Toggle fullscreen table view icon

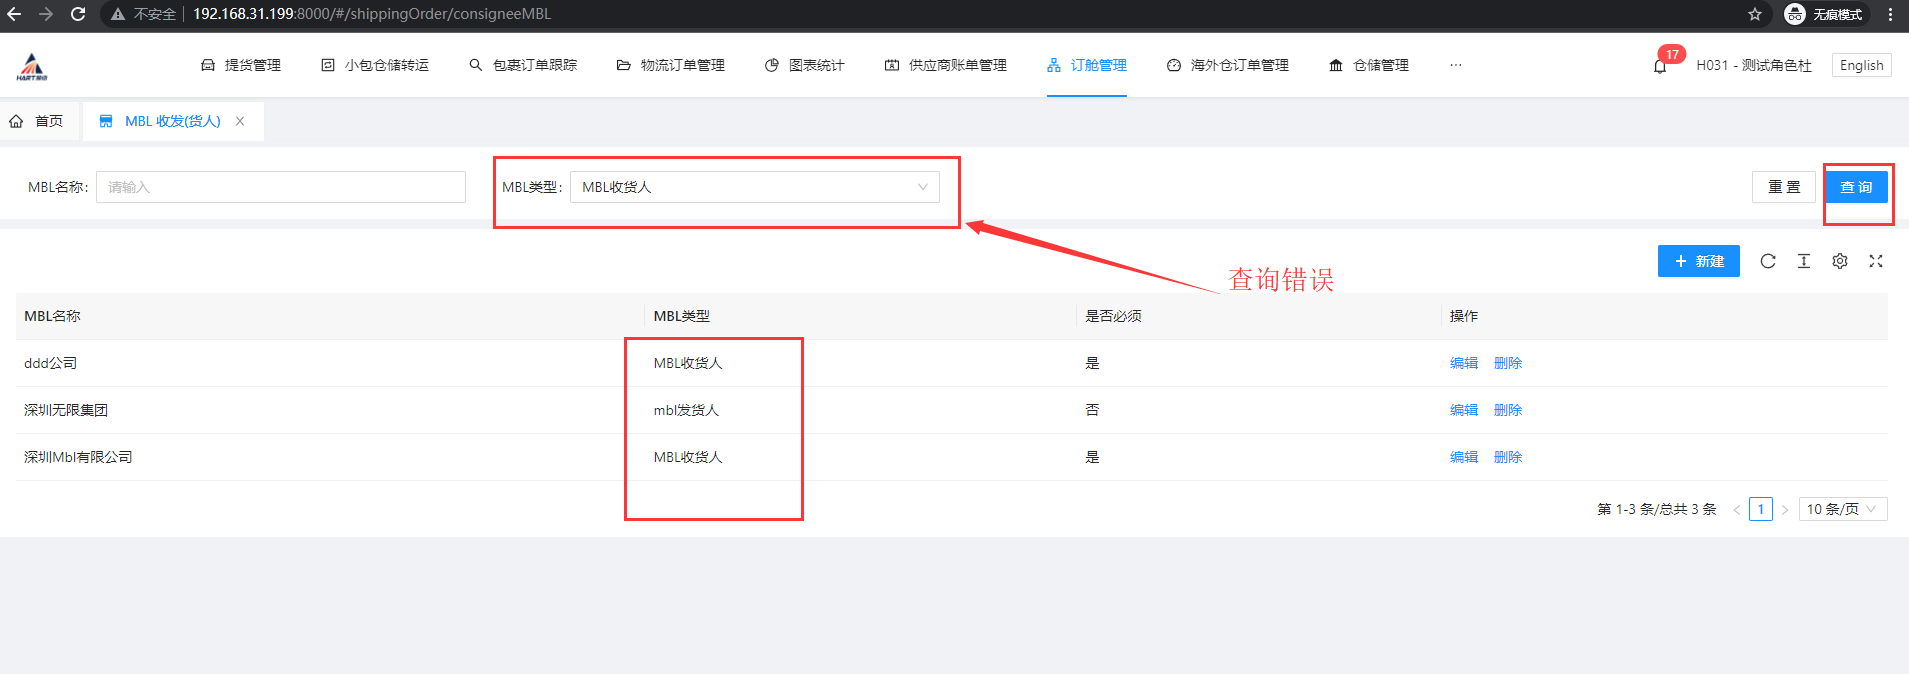point(1876,261)
